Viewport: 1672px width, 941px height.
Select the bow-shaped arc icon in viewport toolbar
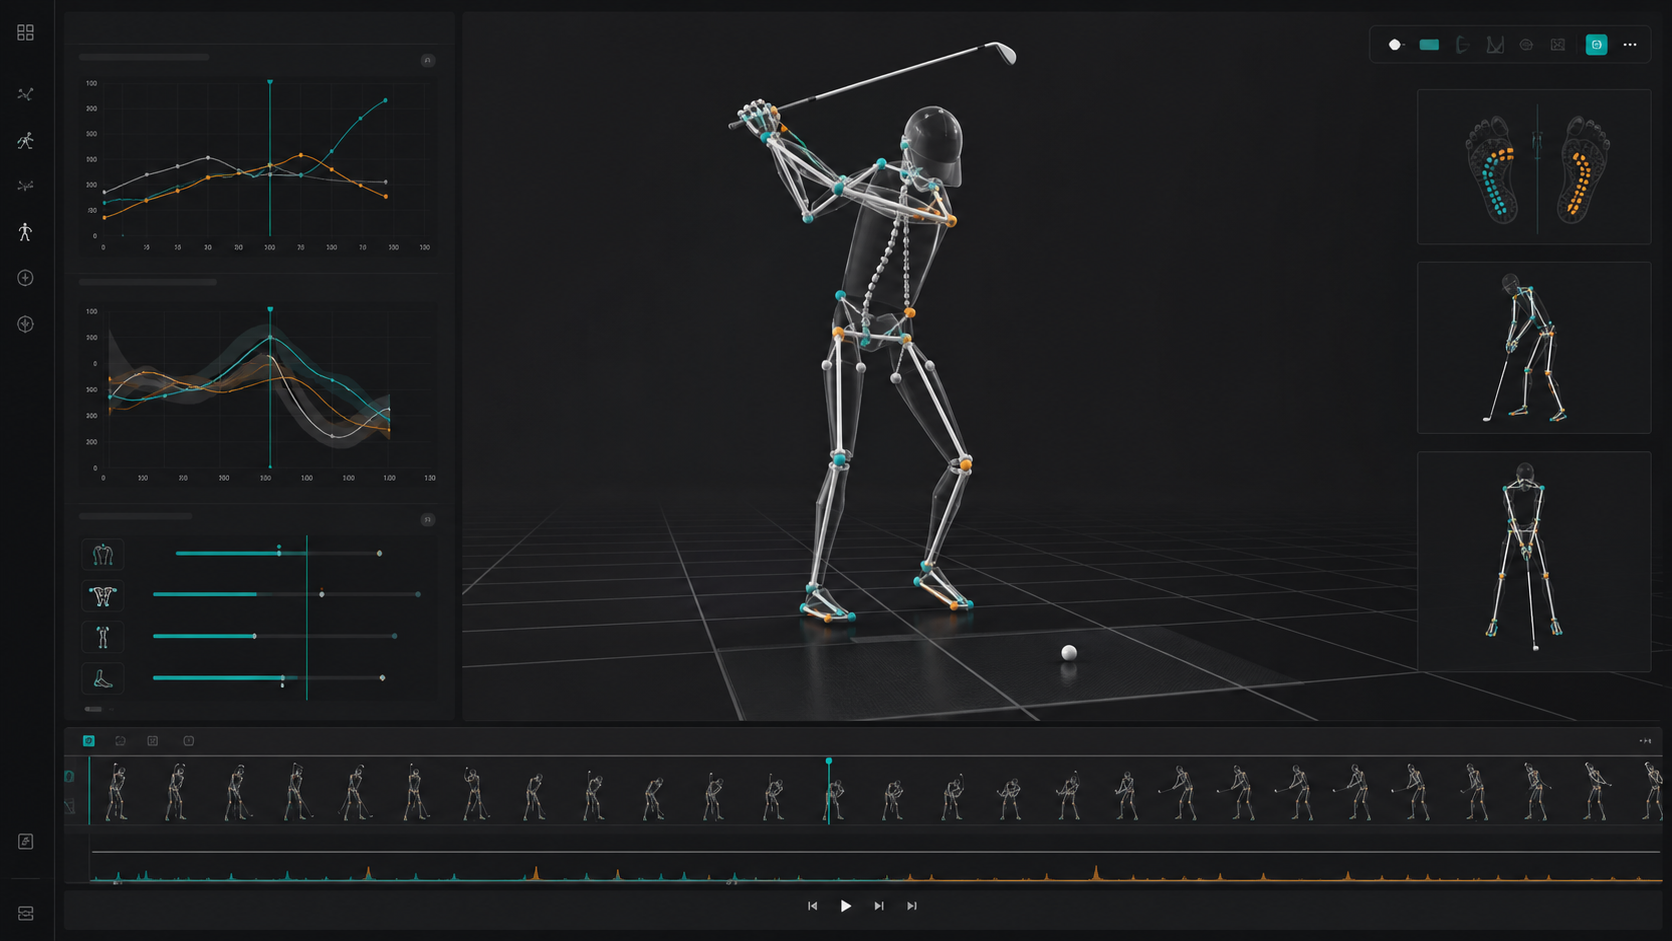(x=1462, y=45)
